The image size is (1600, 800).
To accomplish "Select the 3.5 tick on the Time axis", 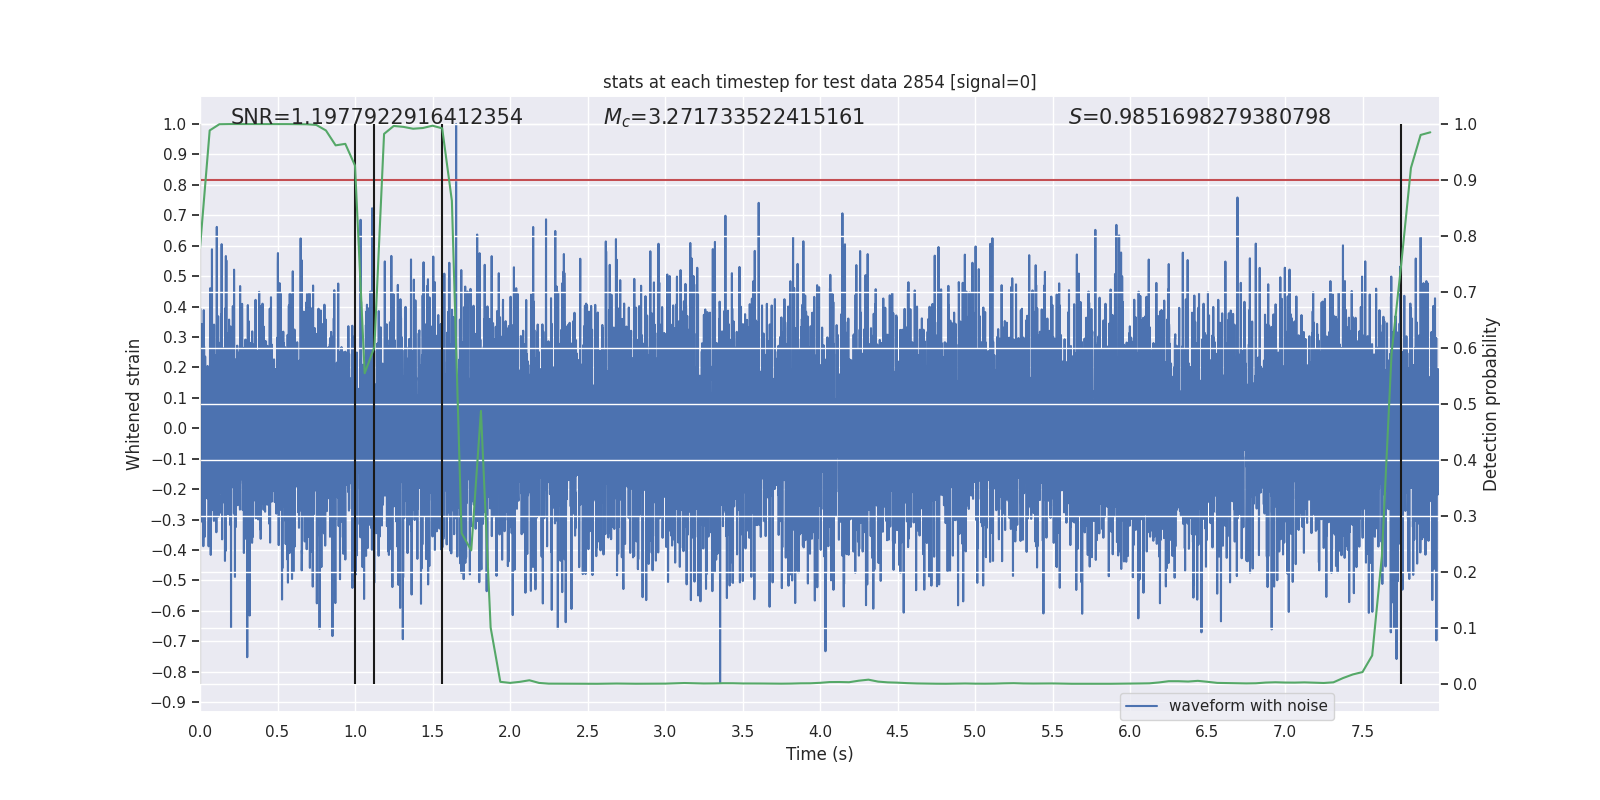I will pyautogui.click(x=742, y=731).
